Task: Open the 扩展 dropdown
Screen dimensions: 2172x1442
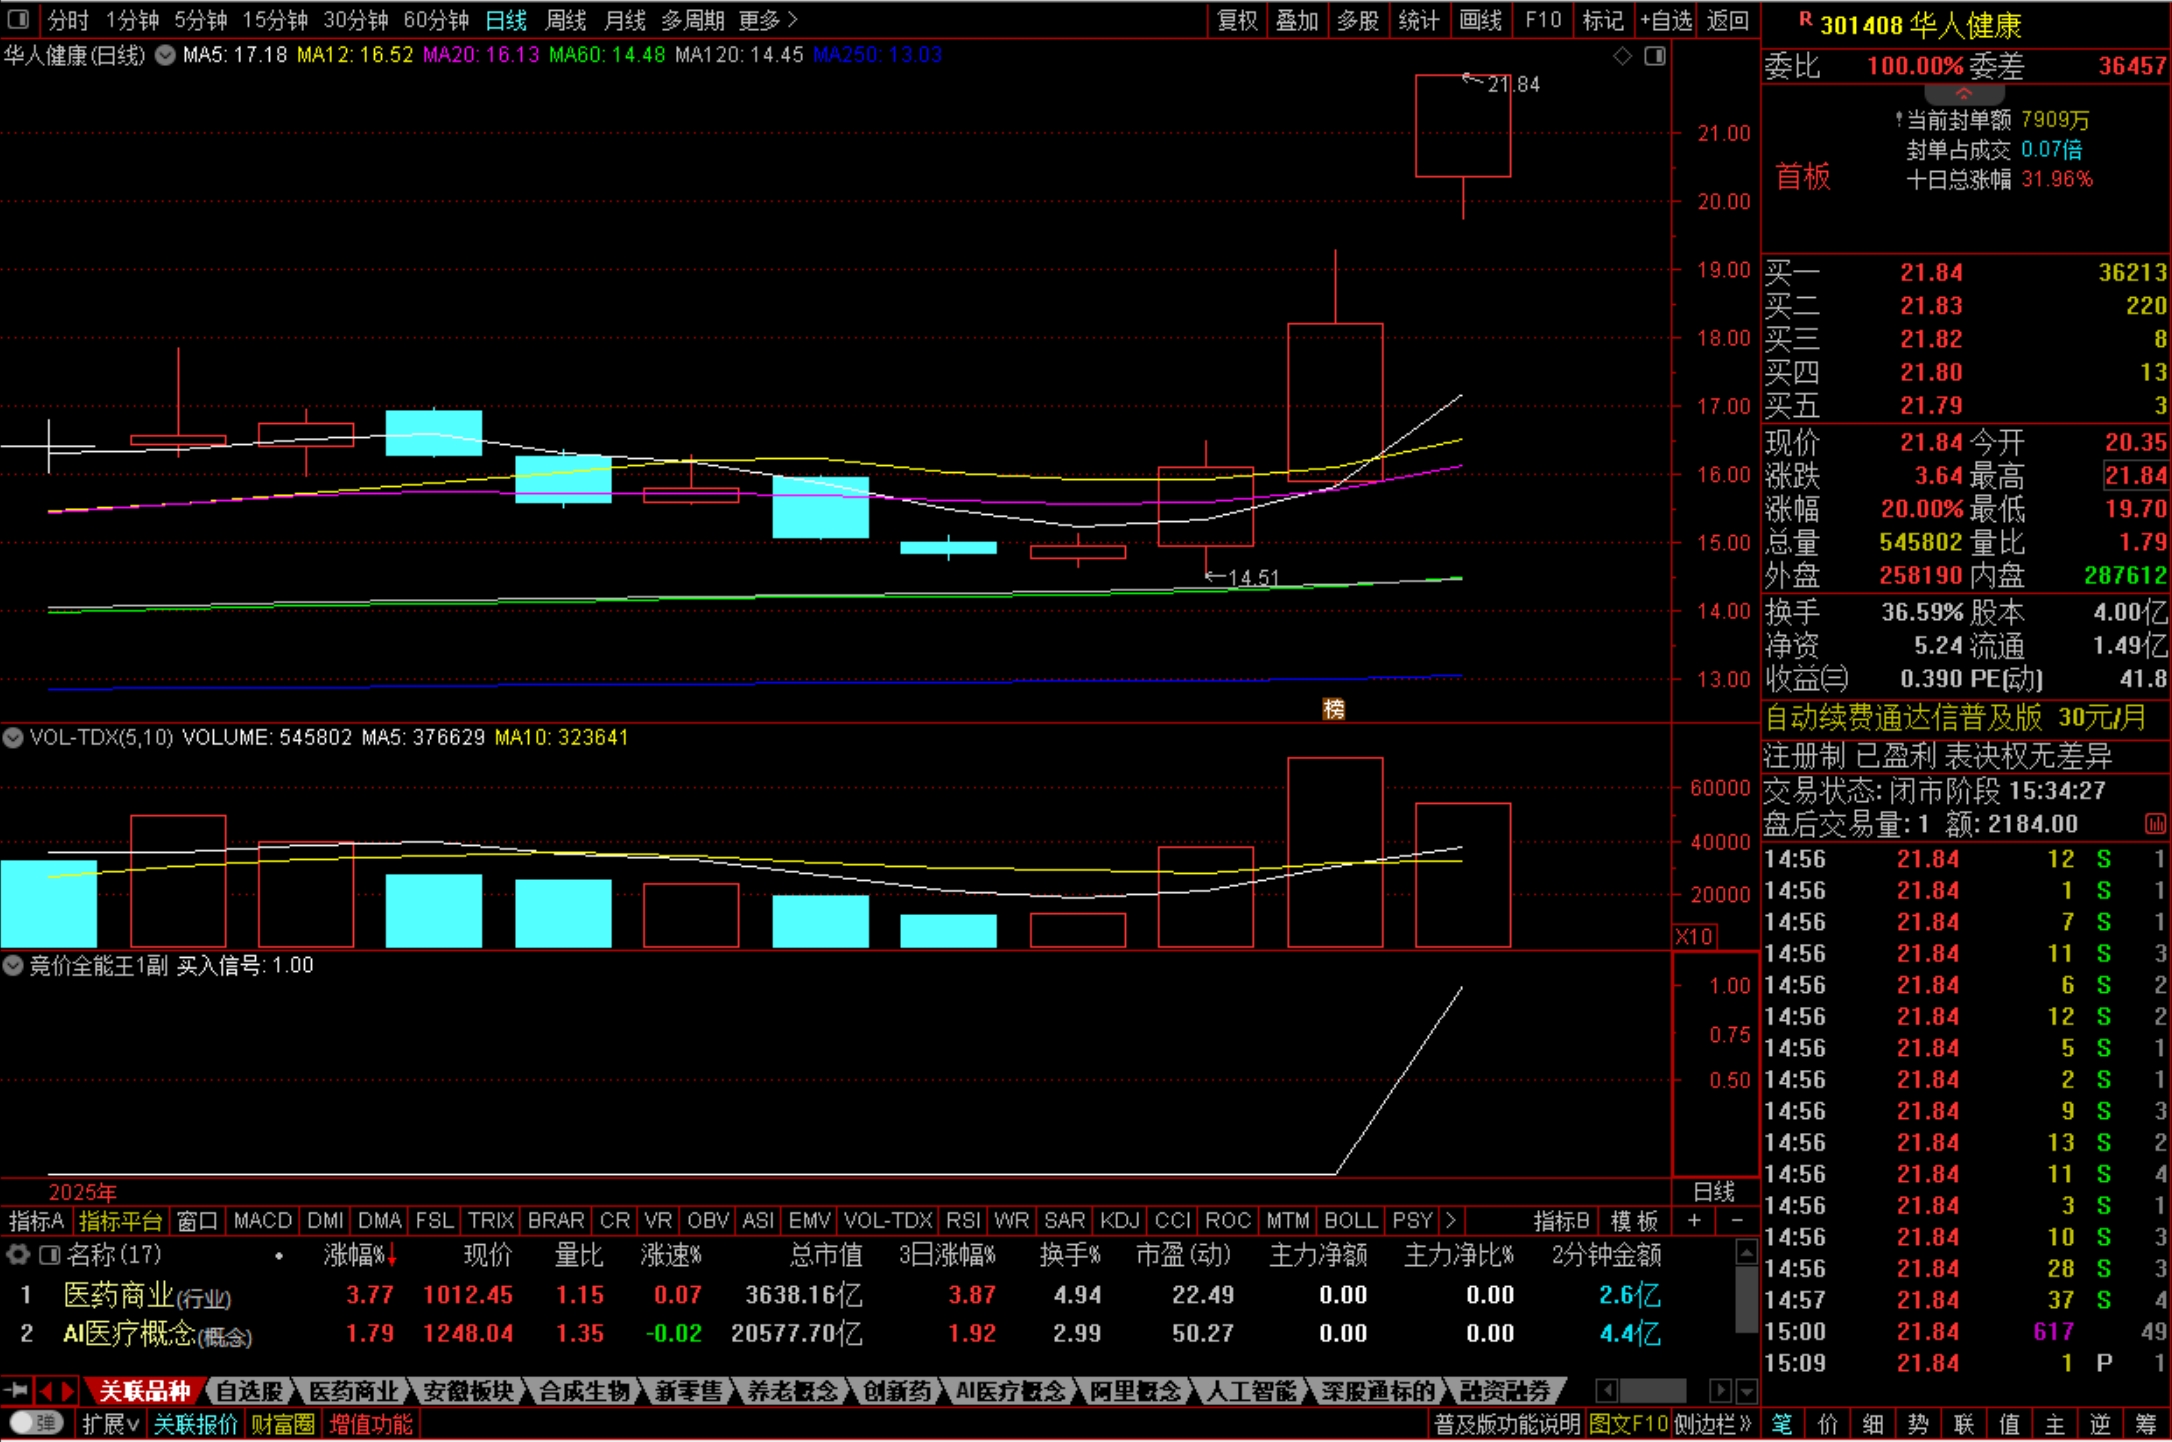Action: click(110, 1423)
